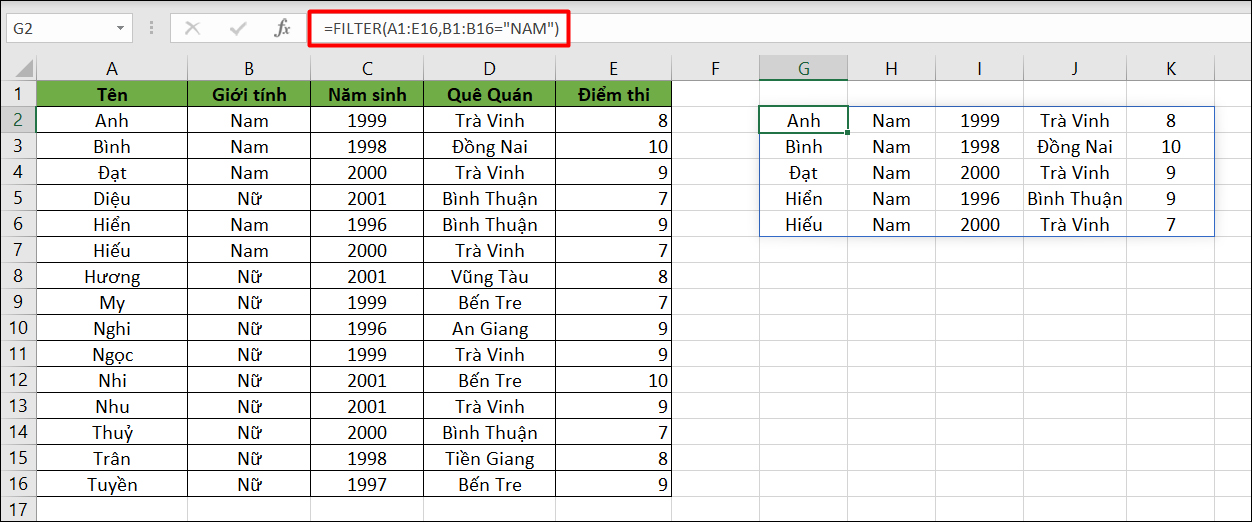Select cell A3 containing 'Bình'

pos(112,146)
